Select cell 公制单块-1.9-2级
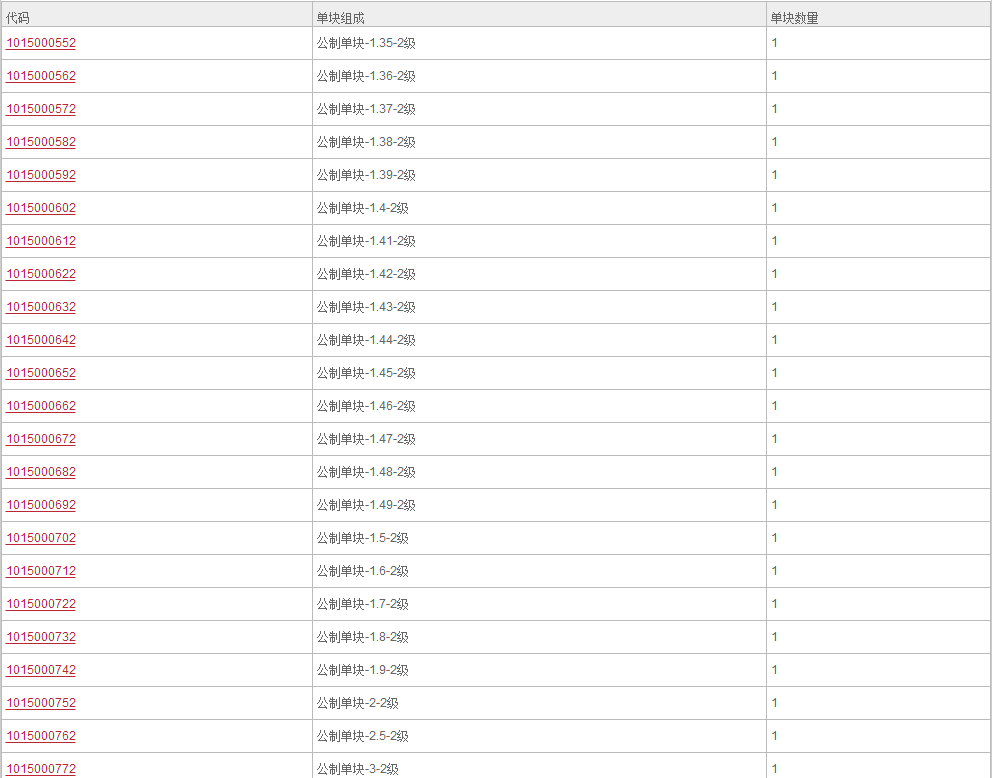Image resolution: width=993 pixels, height=778 pixels. (539, 669)
